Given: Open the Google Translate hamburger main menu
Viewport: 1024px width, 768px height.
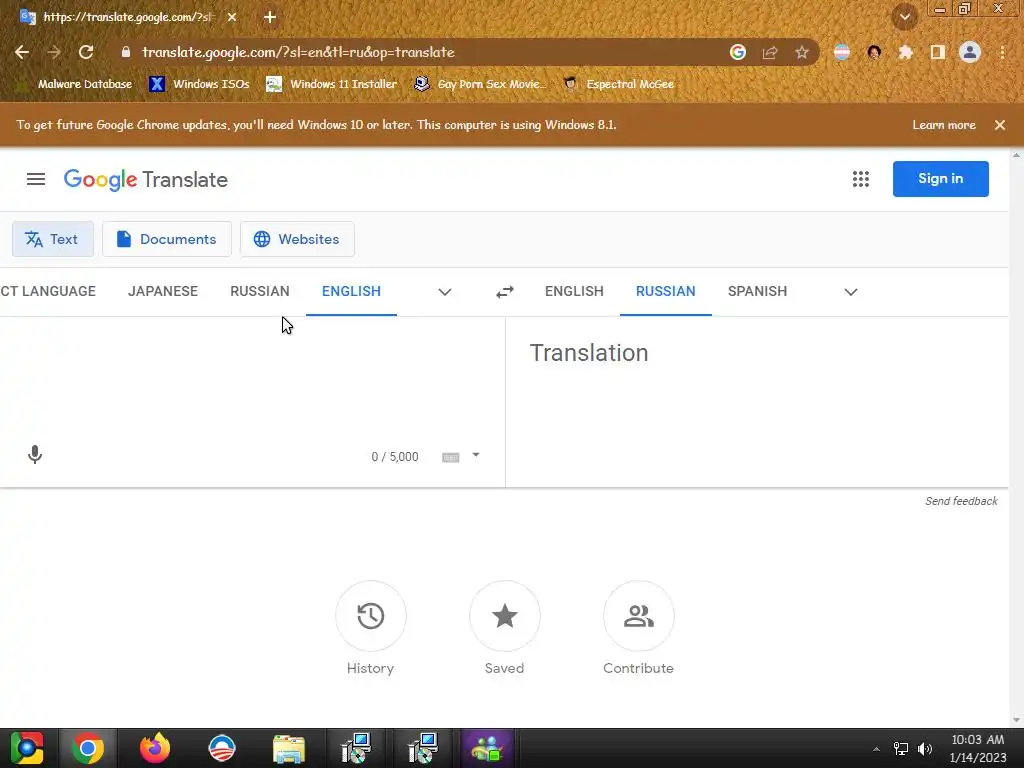Looking at the screenshot, I should tap(36, 179).
